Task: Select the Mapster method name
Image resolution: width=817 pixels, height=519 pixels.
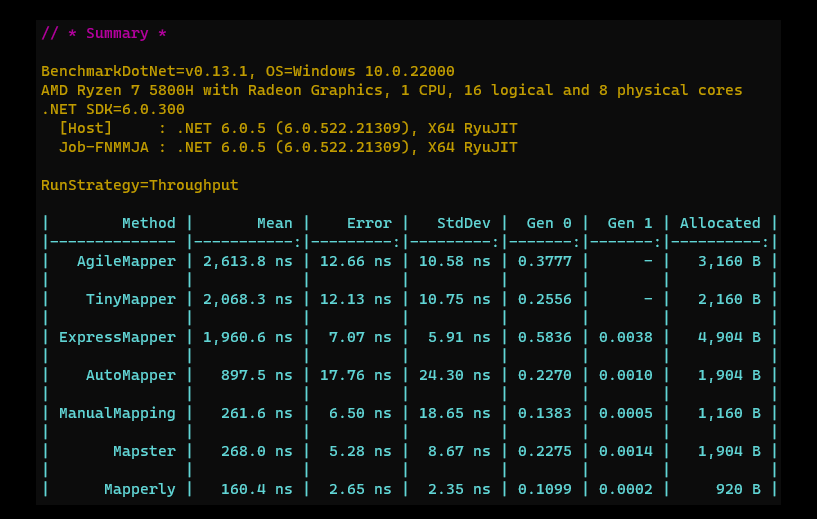Action: [144, 451]
